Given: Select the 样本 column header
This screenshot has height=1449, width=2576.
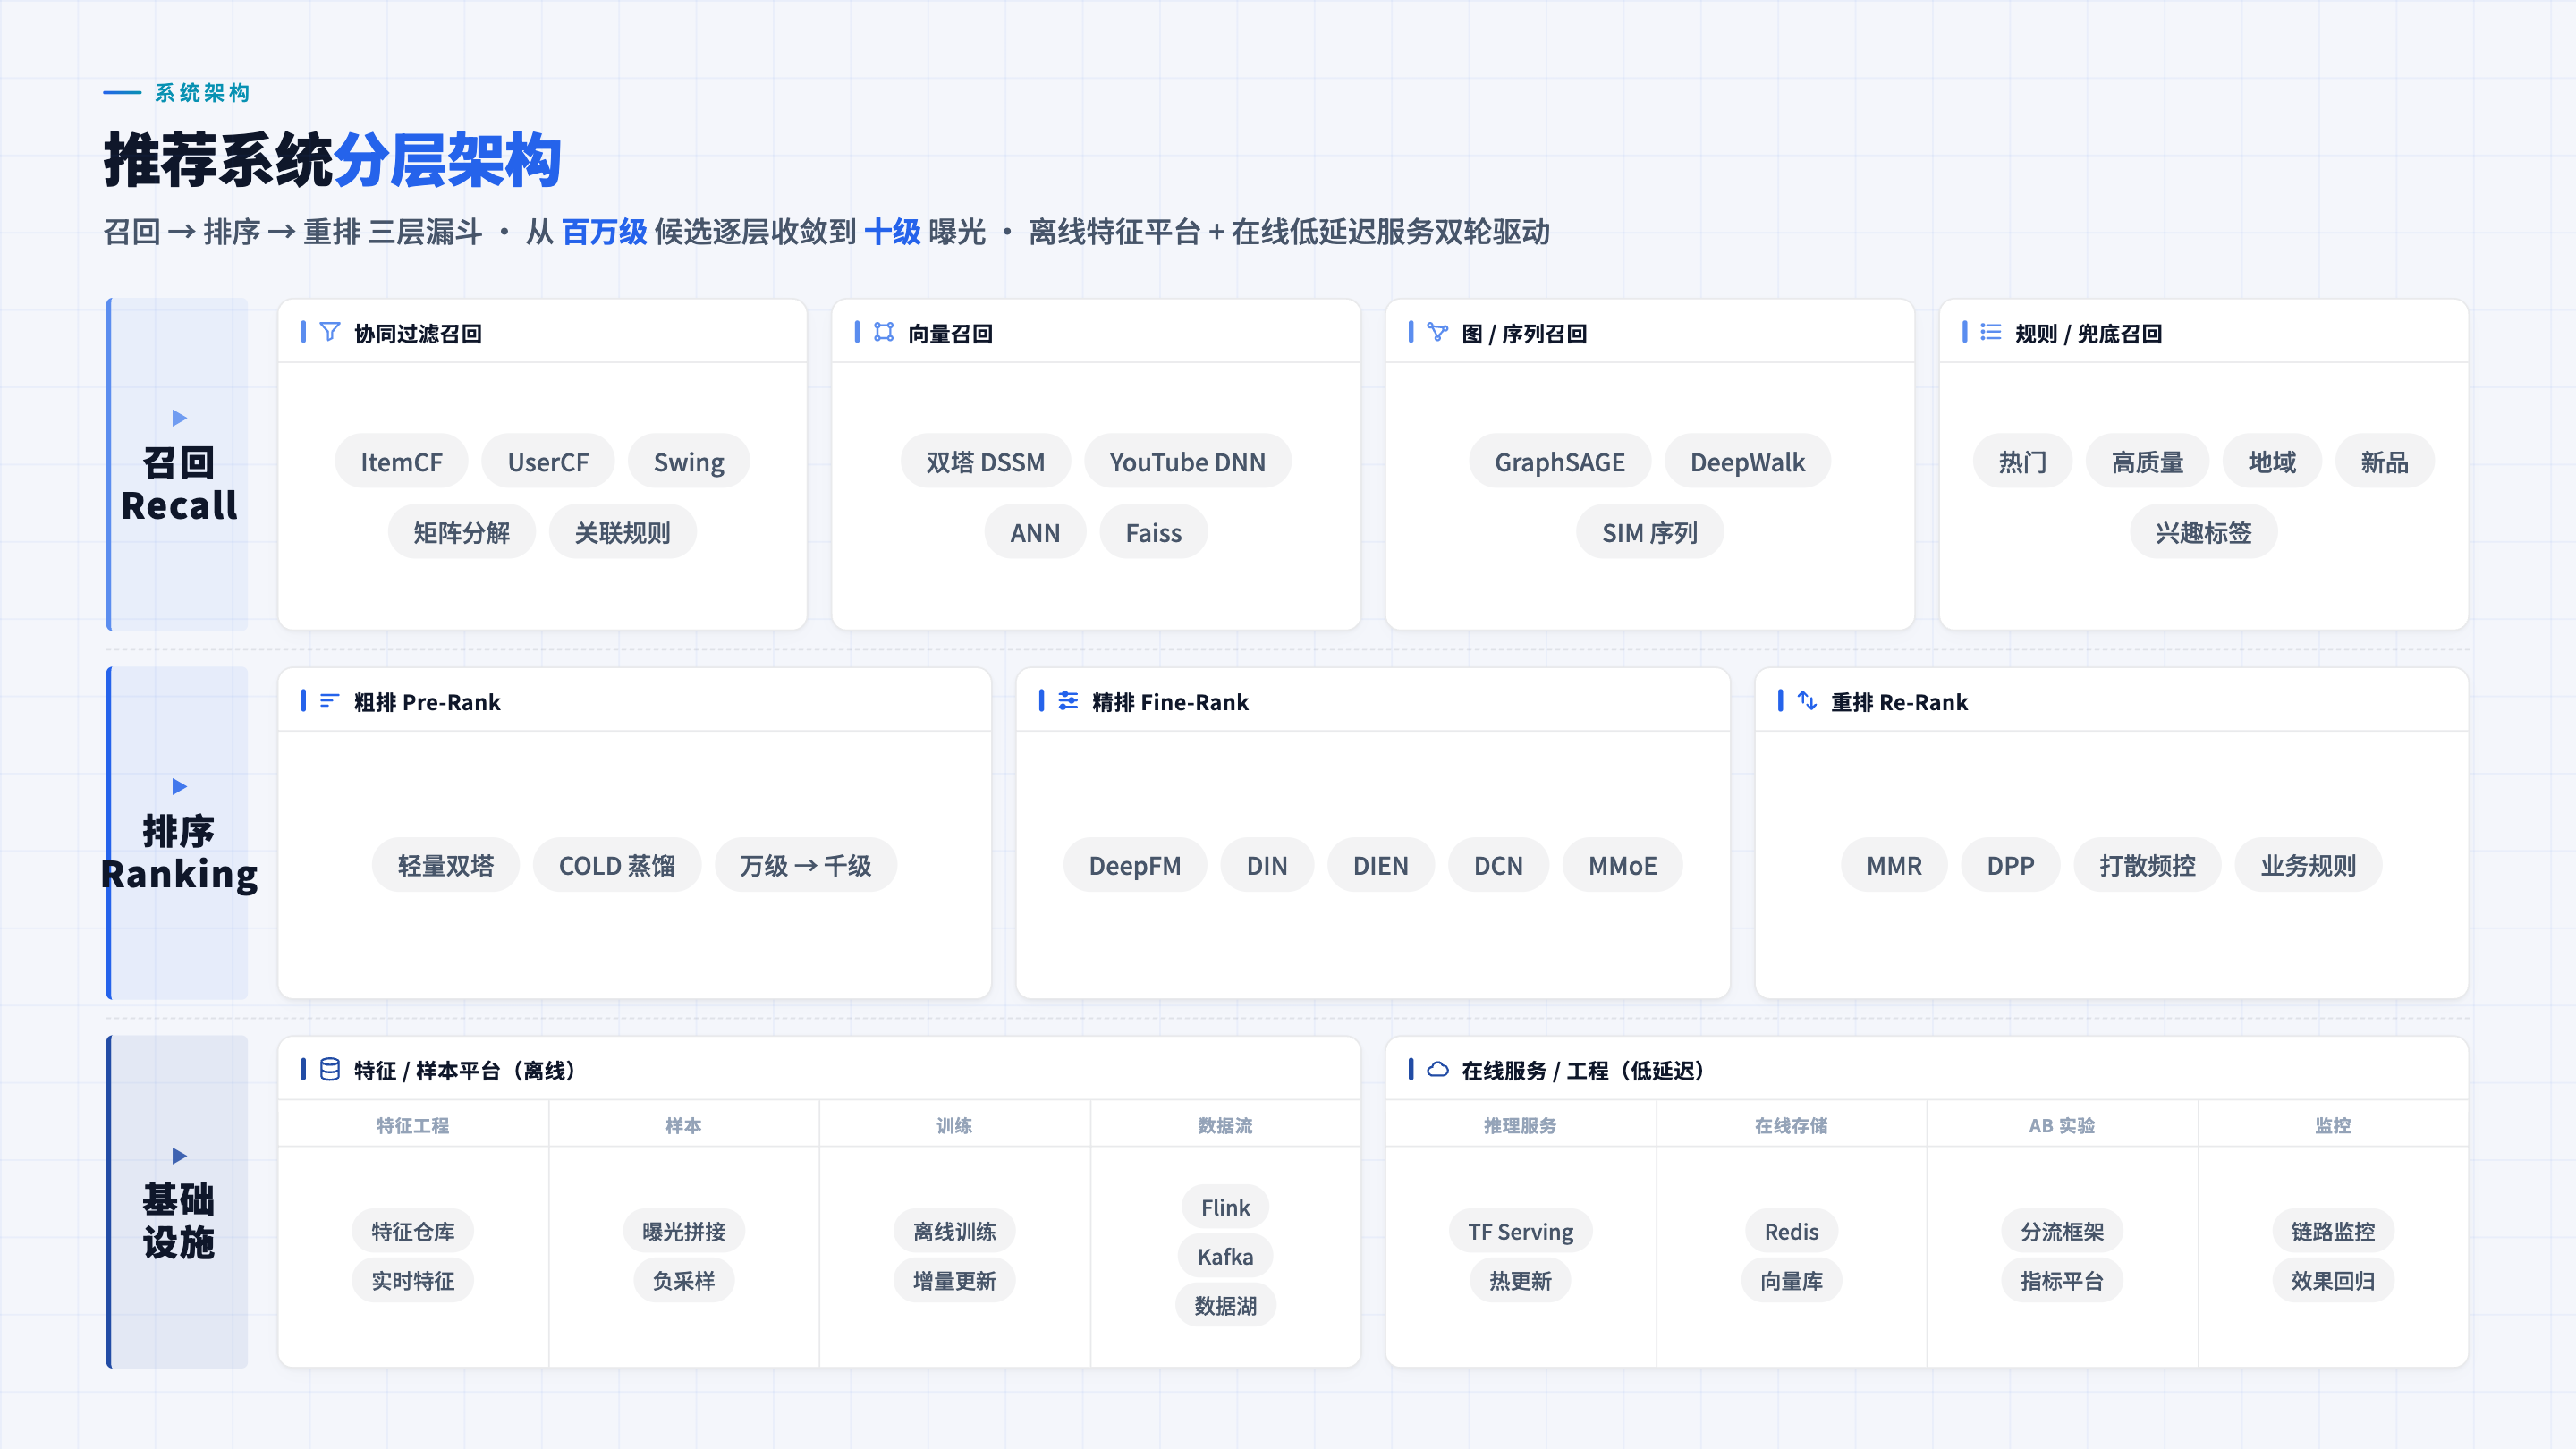Looking at the screenshot, I should point(684,1126).
